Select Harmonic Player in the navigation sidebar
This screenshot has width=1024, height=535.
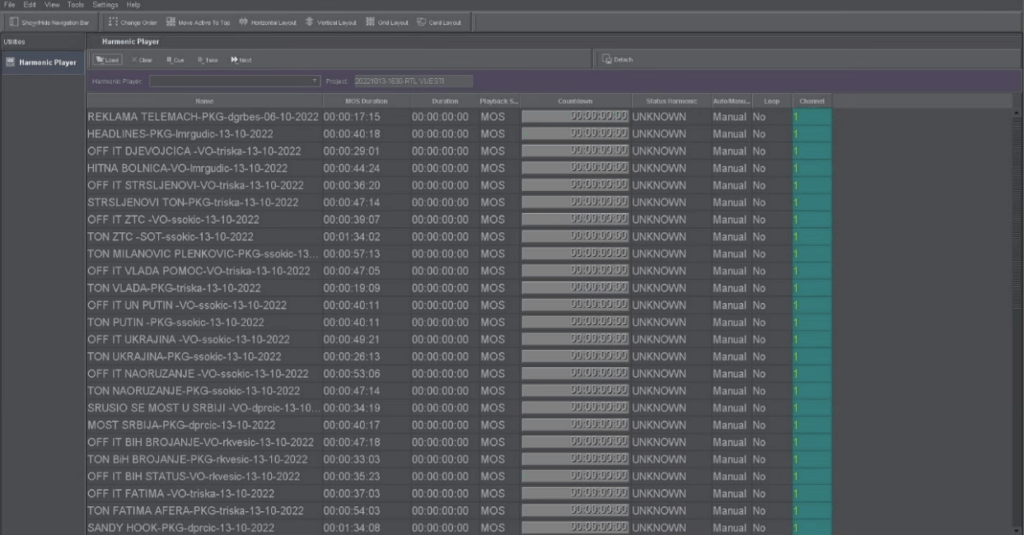coord(42,63)
